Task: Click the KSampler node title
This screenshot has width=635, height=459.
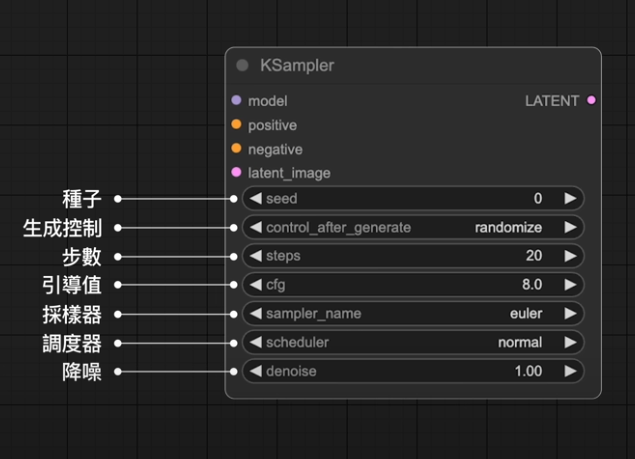Action: (297, 66)
